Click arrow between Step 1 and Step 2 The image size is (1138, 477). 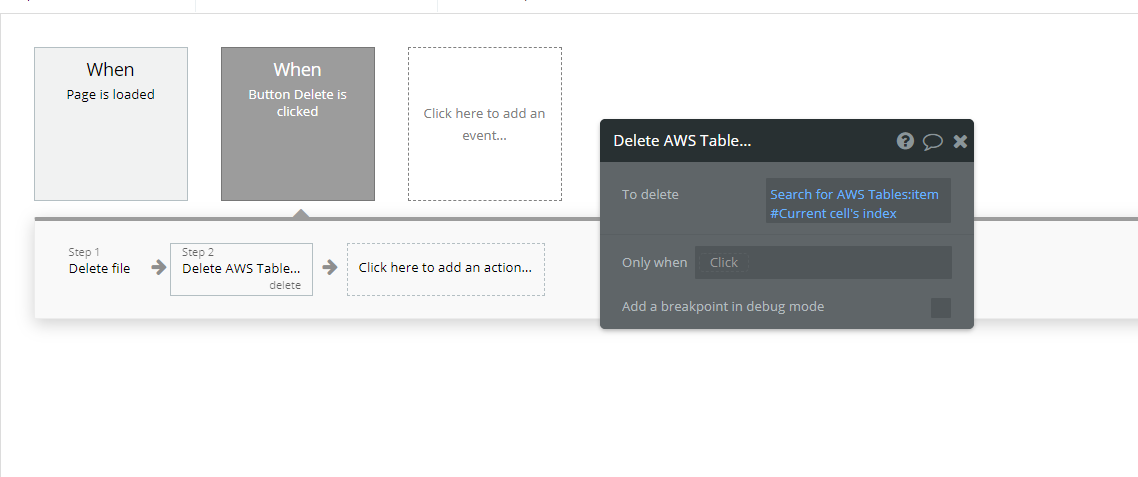click(x=158, y=267)
